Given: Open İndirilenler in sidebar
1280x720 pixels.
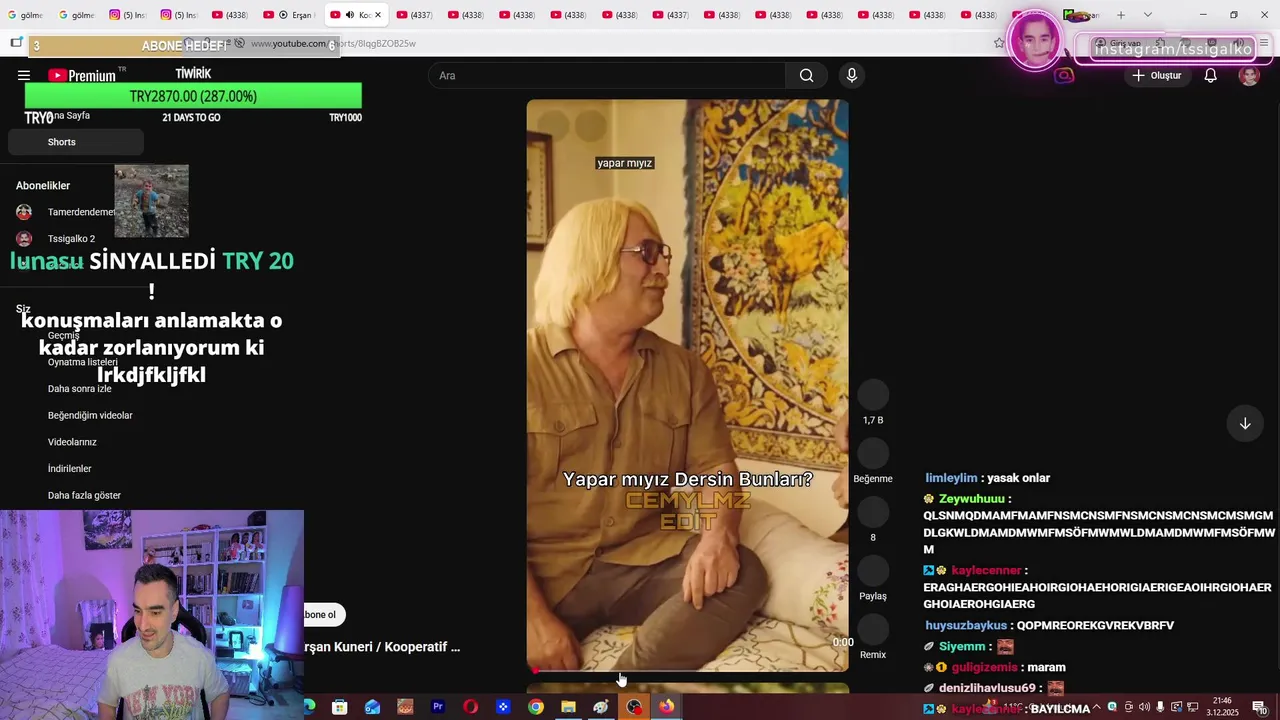Looking at the screenshot, I should 70,469.
